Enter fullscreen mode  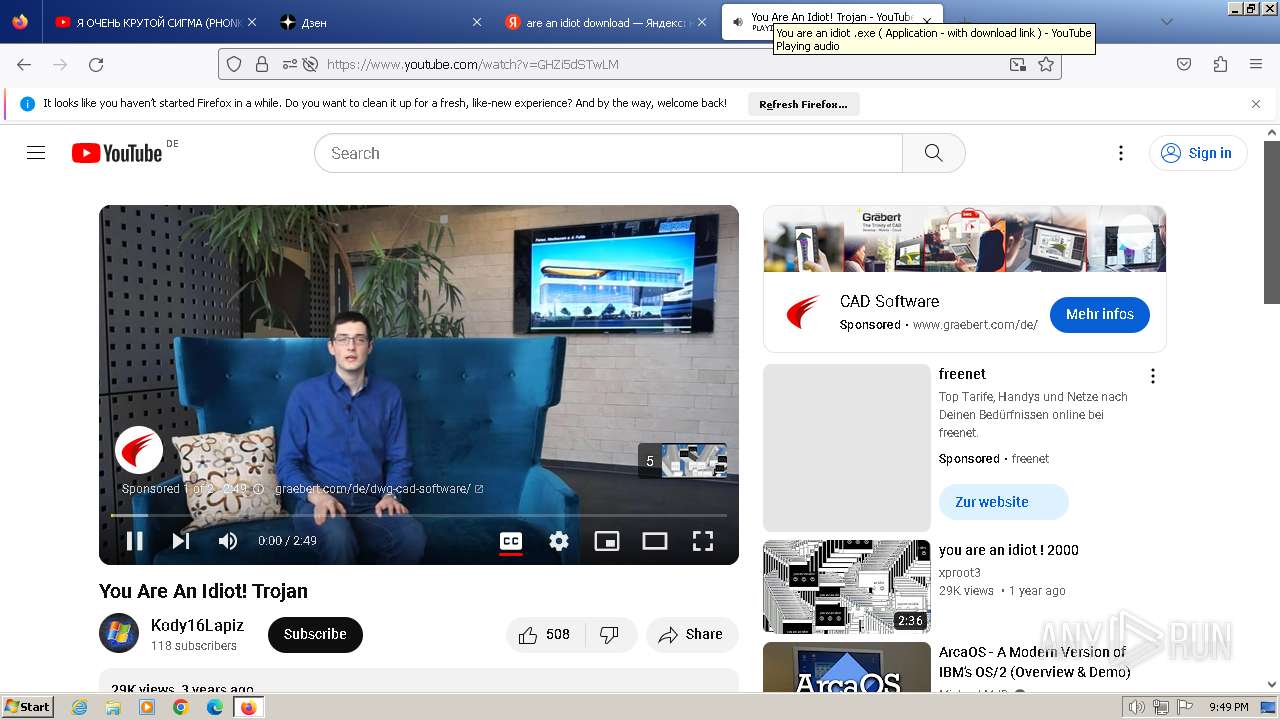coord(703,541)
